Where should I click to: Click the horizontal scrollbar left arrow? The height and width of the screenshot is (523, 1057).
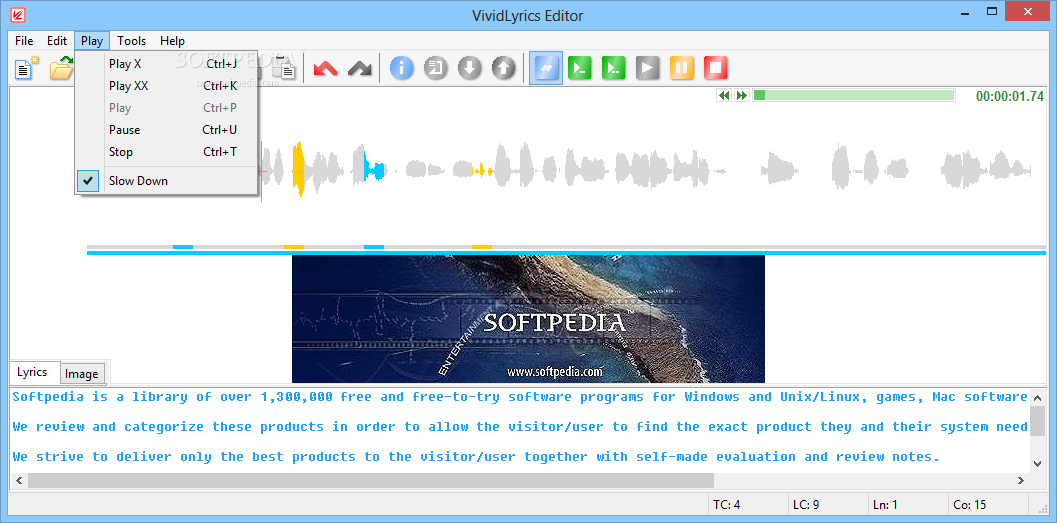[18, 481]
